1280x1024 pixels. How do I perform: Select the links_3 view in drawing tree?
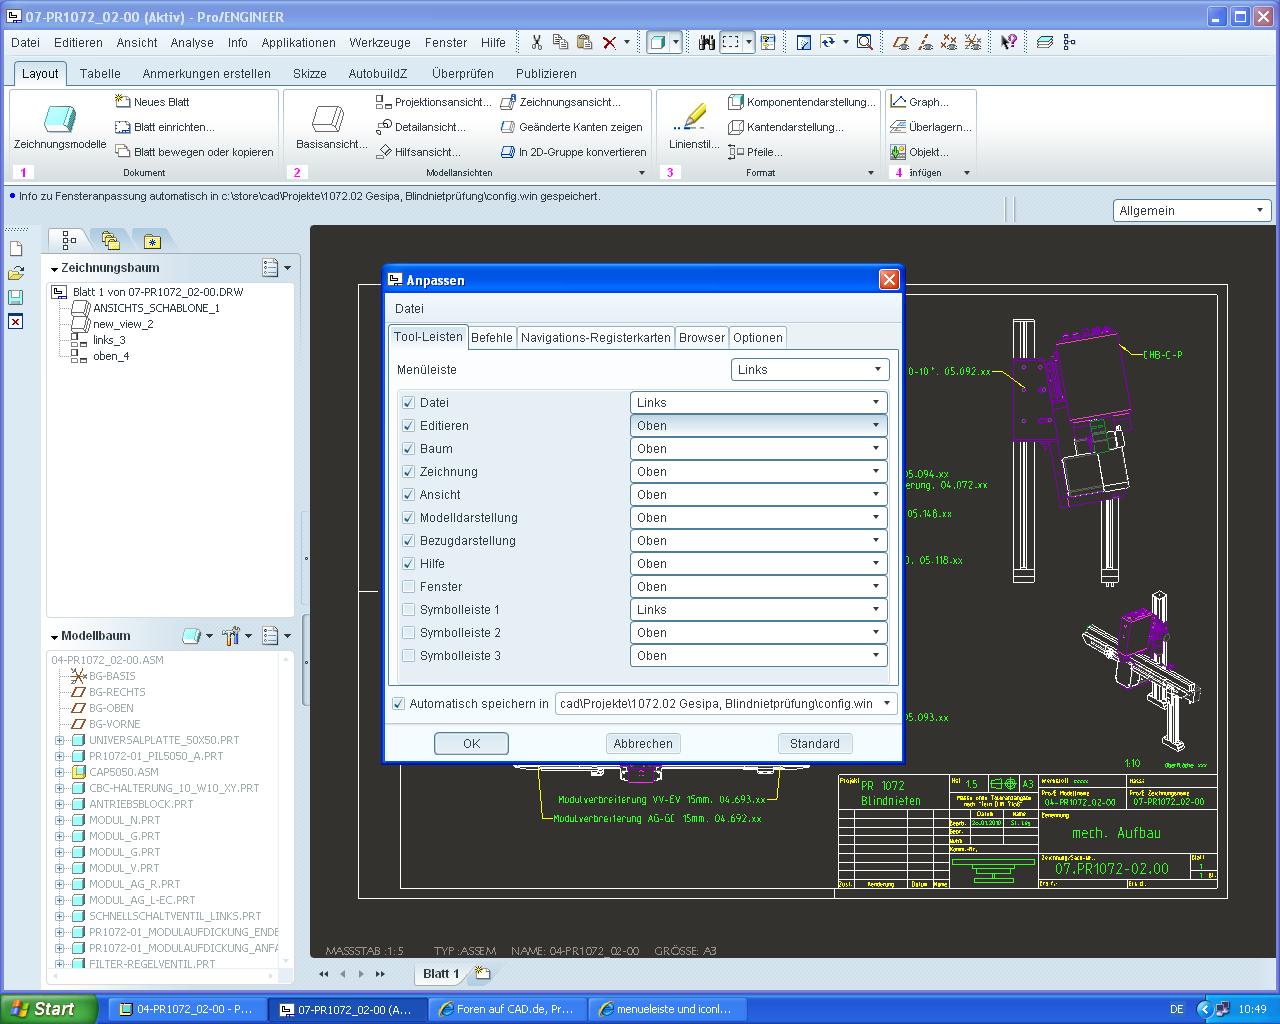(109, 340)
